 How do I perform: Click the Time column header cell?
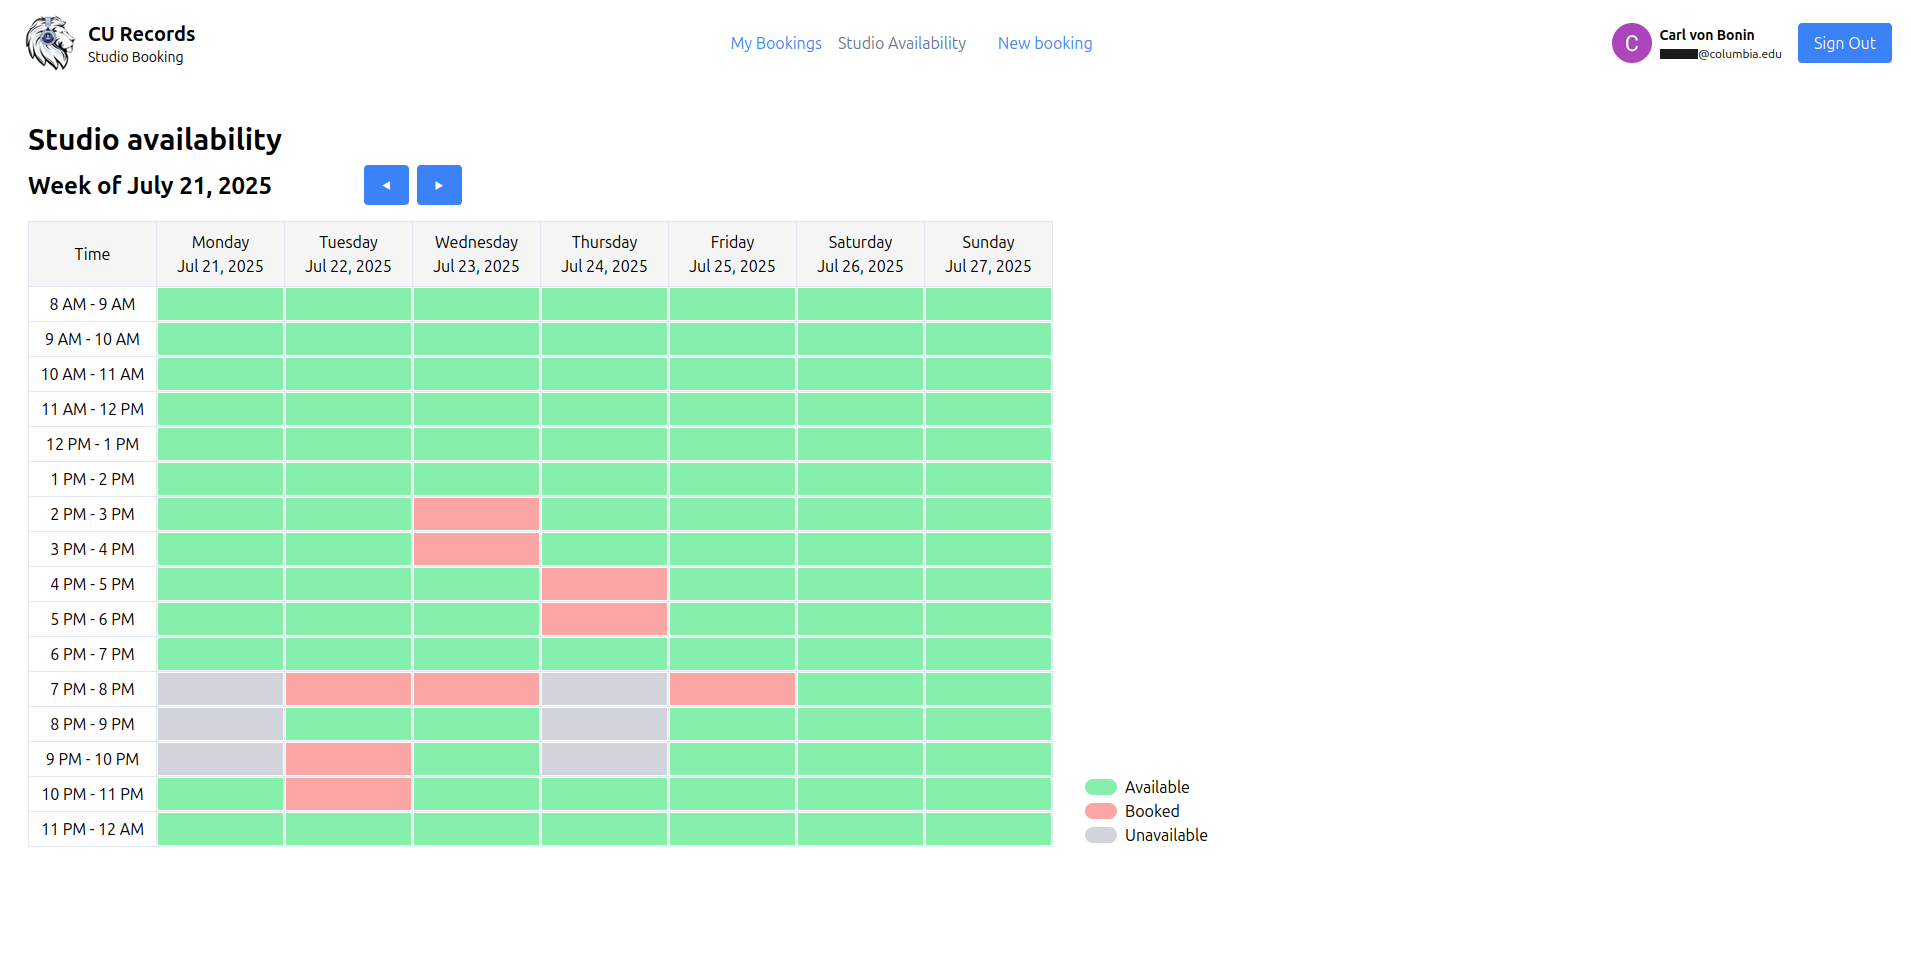click(x=92, y=254)
